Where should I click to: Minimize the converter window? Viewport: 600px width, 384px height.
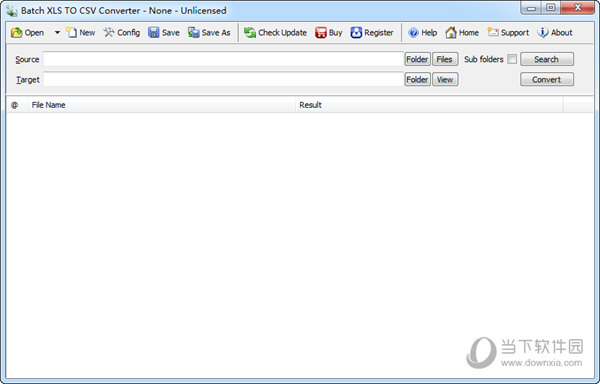532,8
